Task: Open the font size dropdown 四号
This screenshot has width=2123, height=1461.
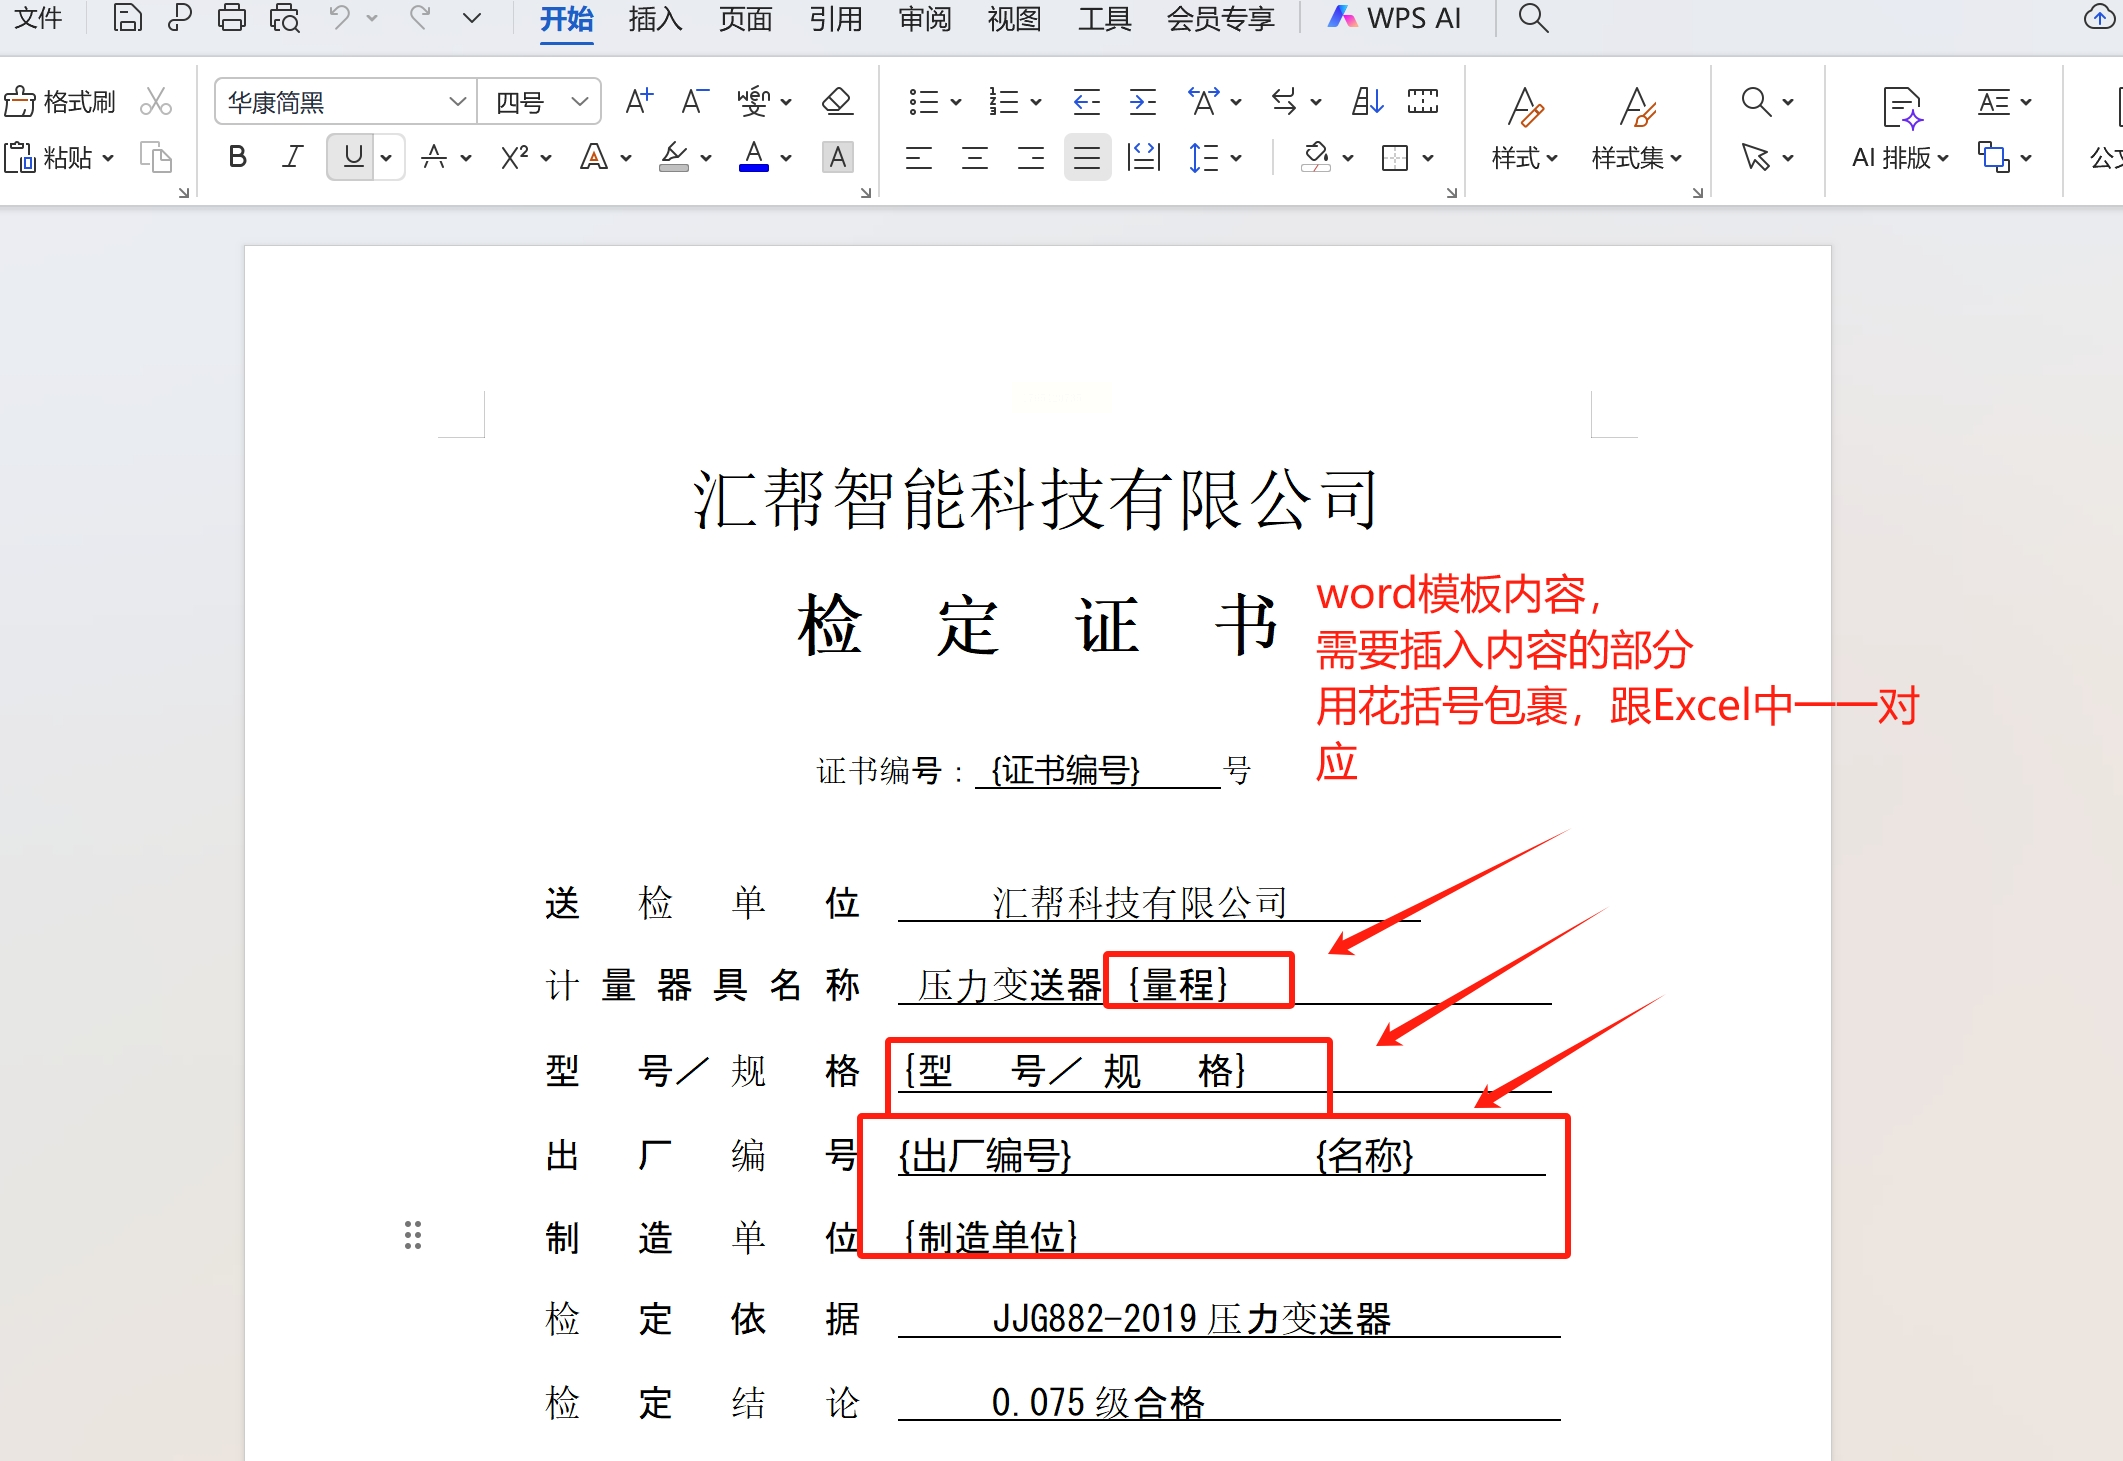Action: tap(579, 102)
